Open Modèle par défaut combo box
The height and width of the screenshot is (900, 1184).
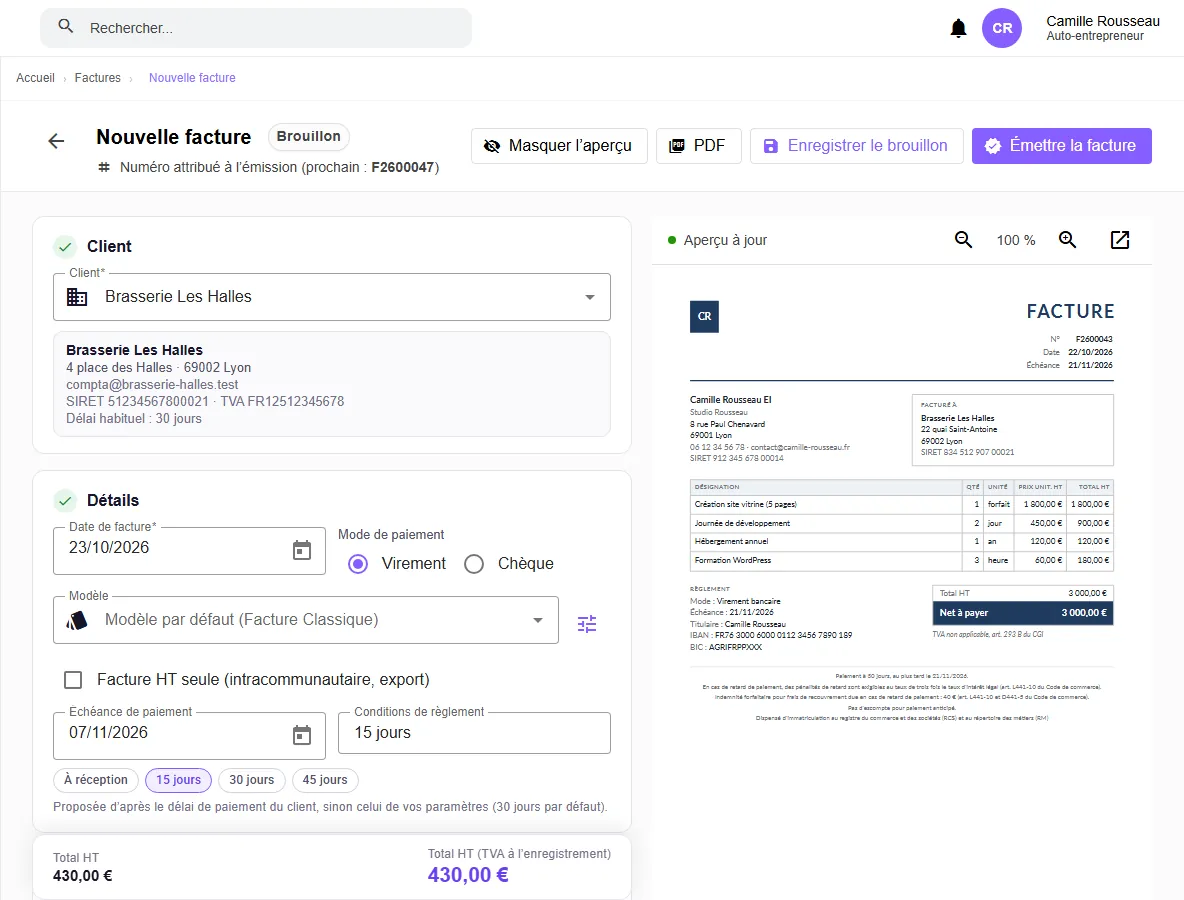point(306,620)
